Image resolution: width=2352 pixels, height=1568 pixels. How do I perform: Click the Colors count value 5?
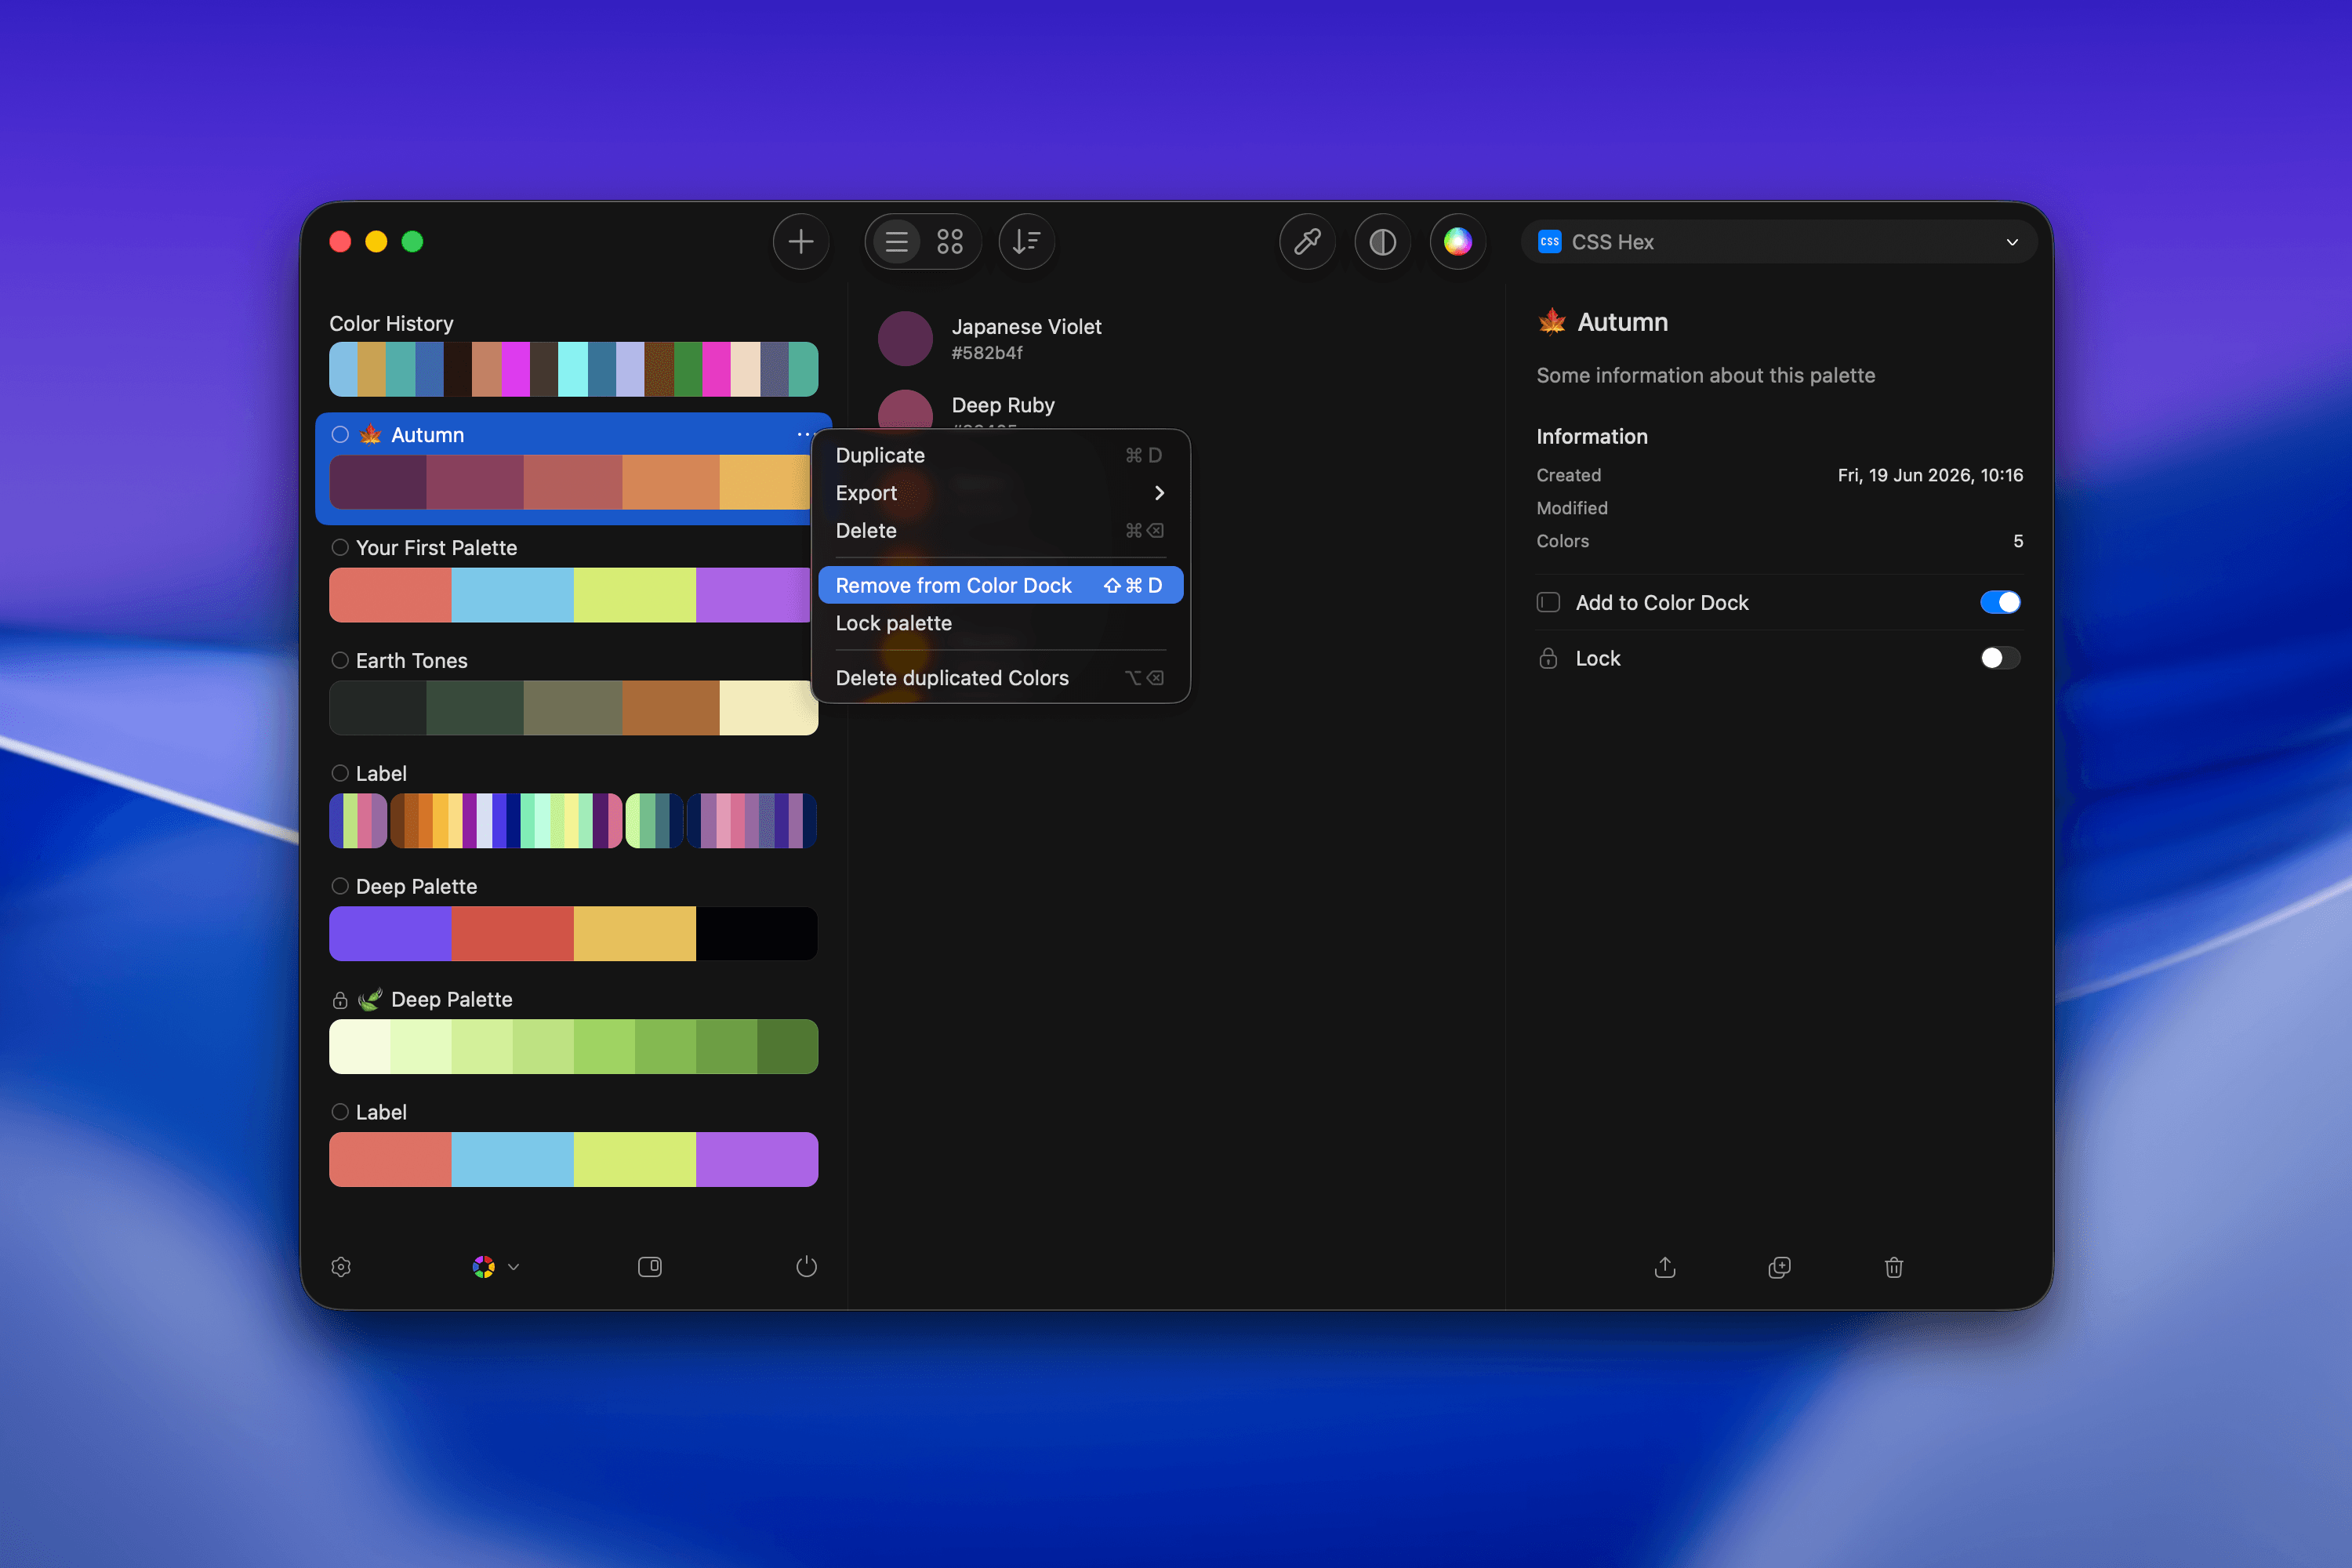click(2017, 541)
